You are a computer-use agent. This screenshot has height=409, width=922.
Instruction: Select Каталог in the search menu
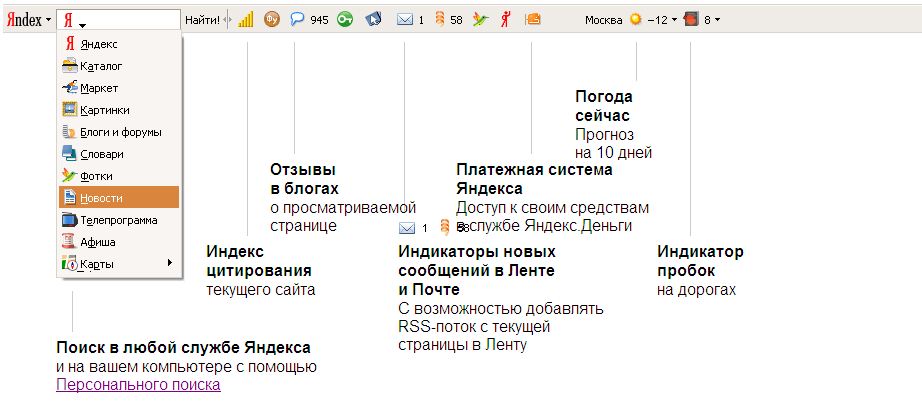(x=119, y=66)
